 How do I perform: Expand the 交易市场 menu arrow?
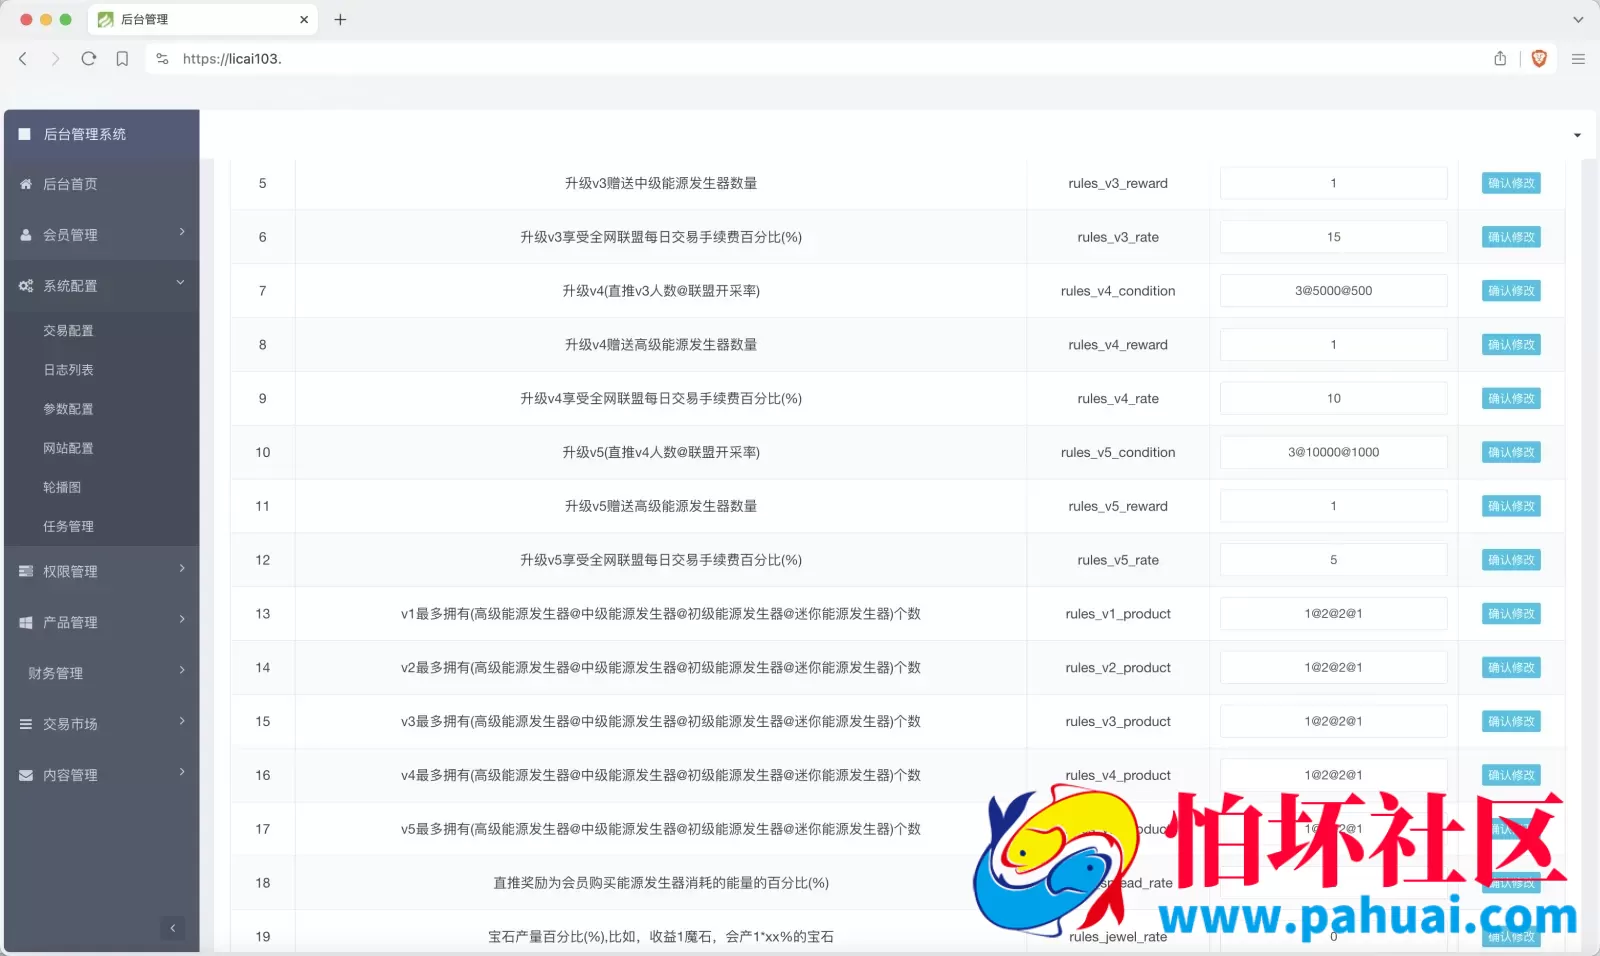click(182, 721)
